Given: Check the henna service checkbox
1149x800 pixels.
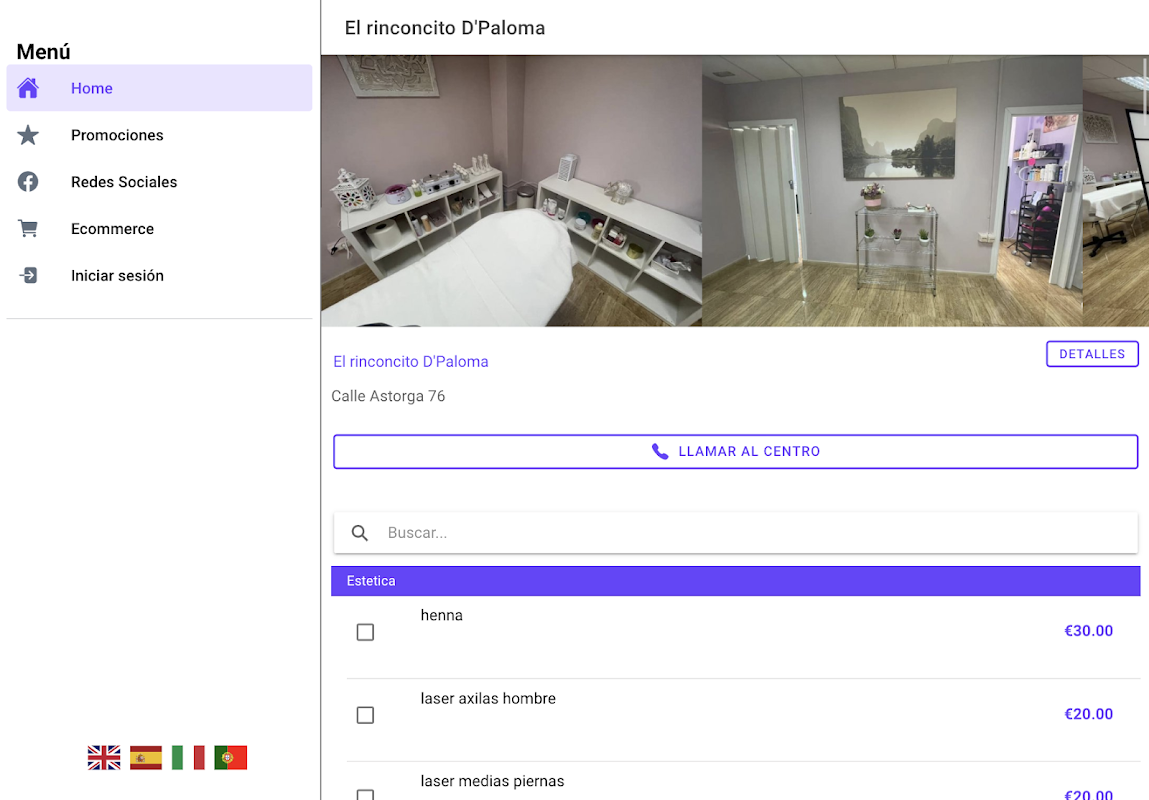Looking at the screenshot, I should click(x=365, y=632).
